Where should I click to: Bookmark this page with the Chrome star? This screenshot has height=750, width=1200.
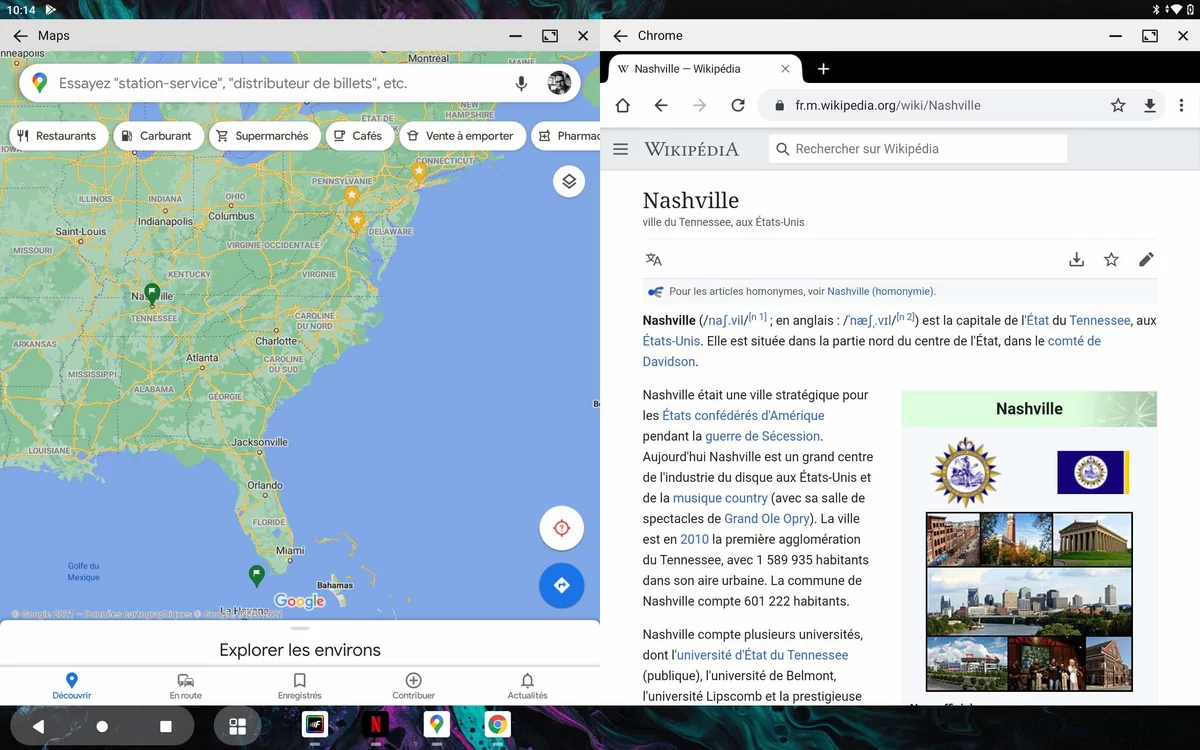(x=1118, y=105)
